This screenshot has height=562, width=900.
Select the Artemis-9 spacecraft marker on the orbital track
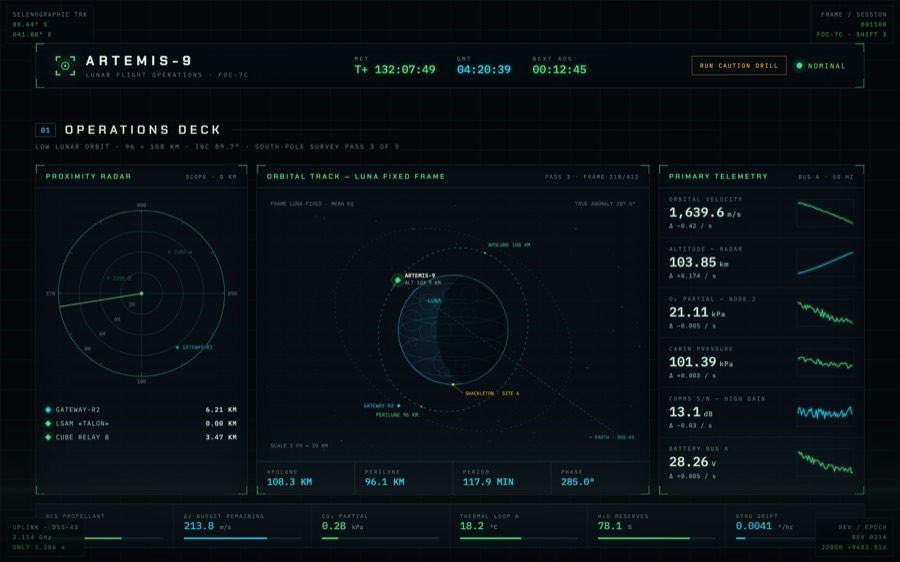click(x=397, y=280)
